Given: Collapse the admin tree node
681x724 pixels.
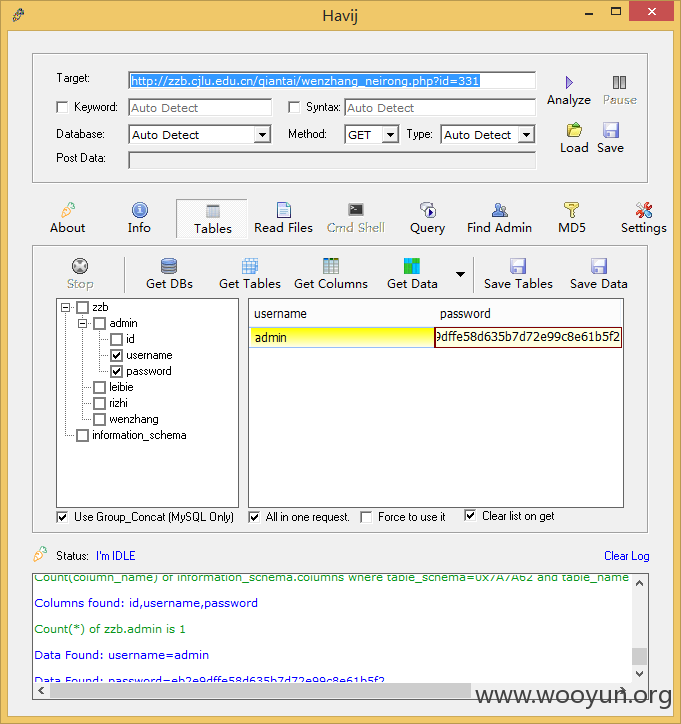Looking at the screenshot, I should pos(83,323).
